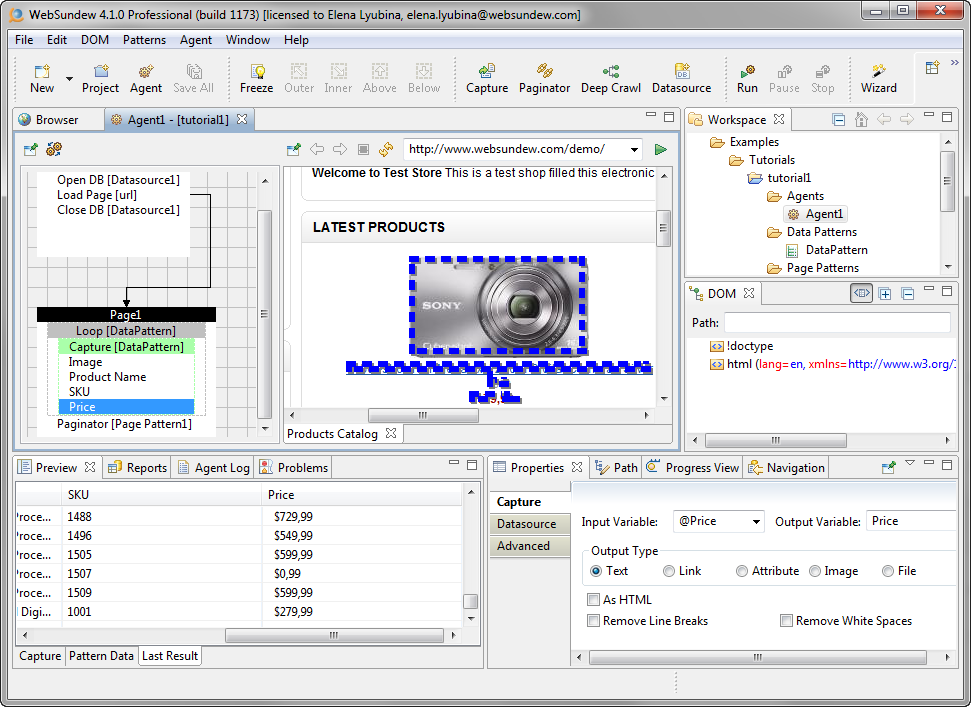Image resolution: width=971 pixels, height=707 pixels.
Task: Start a Deep Crawl from toolbar
Action: [610, 72]
